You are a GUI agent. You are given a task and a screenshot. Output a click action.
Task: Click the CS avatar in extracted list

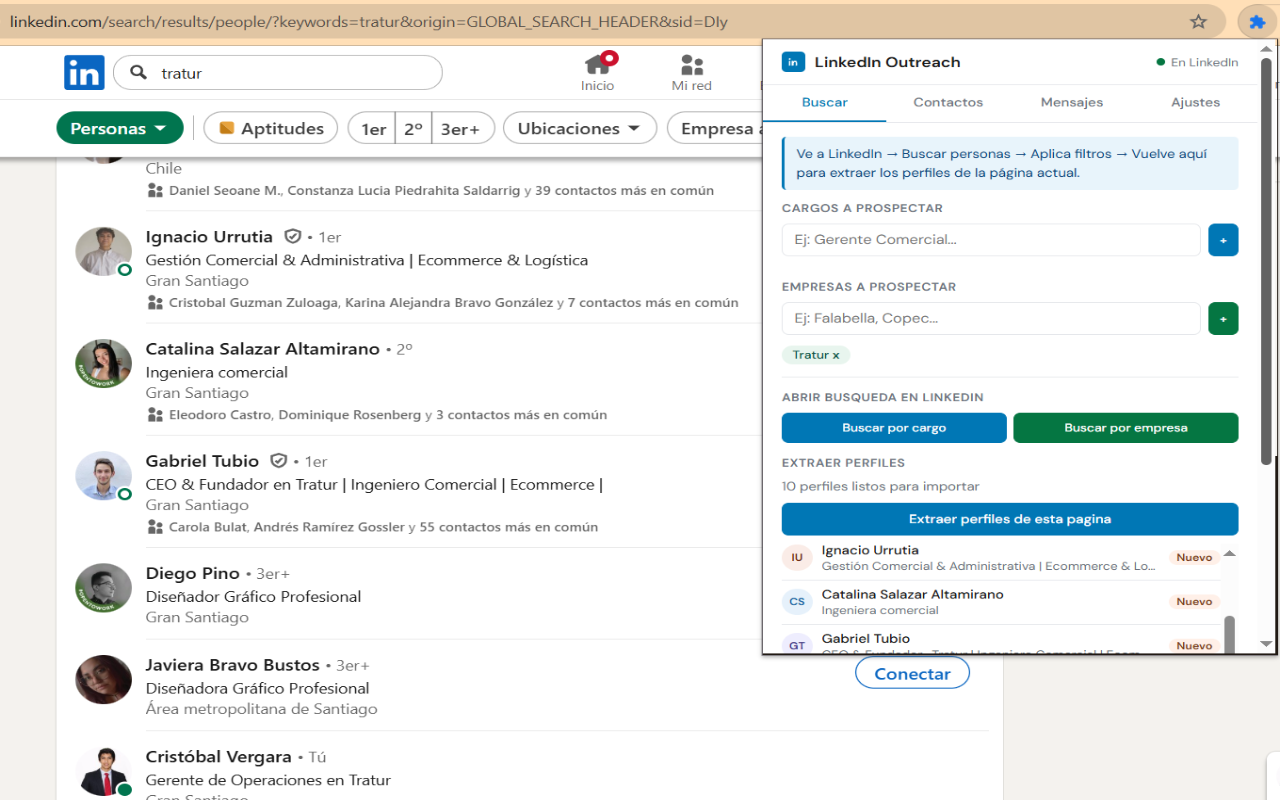coord(797,602)
